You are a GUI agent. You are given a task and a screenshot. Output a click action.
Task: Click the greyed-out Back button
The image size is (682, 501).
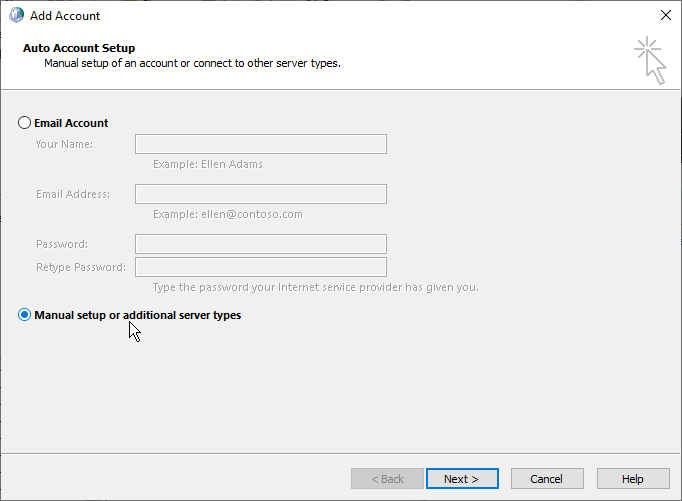(x=387, y=478)
